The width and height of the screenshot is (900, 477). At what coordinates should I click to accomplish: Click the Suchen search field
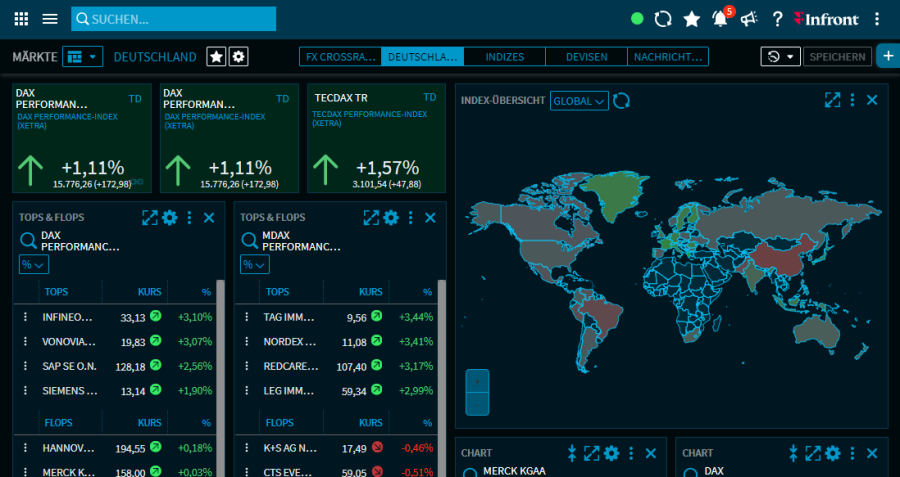pyautogui.click(x=174, y=19)
